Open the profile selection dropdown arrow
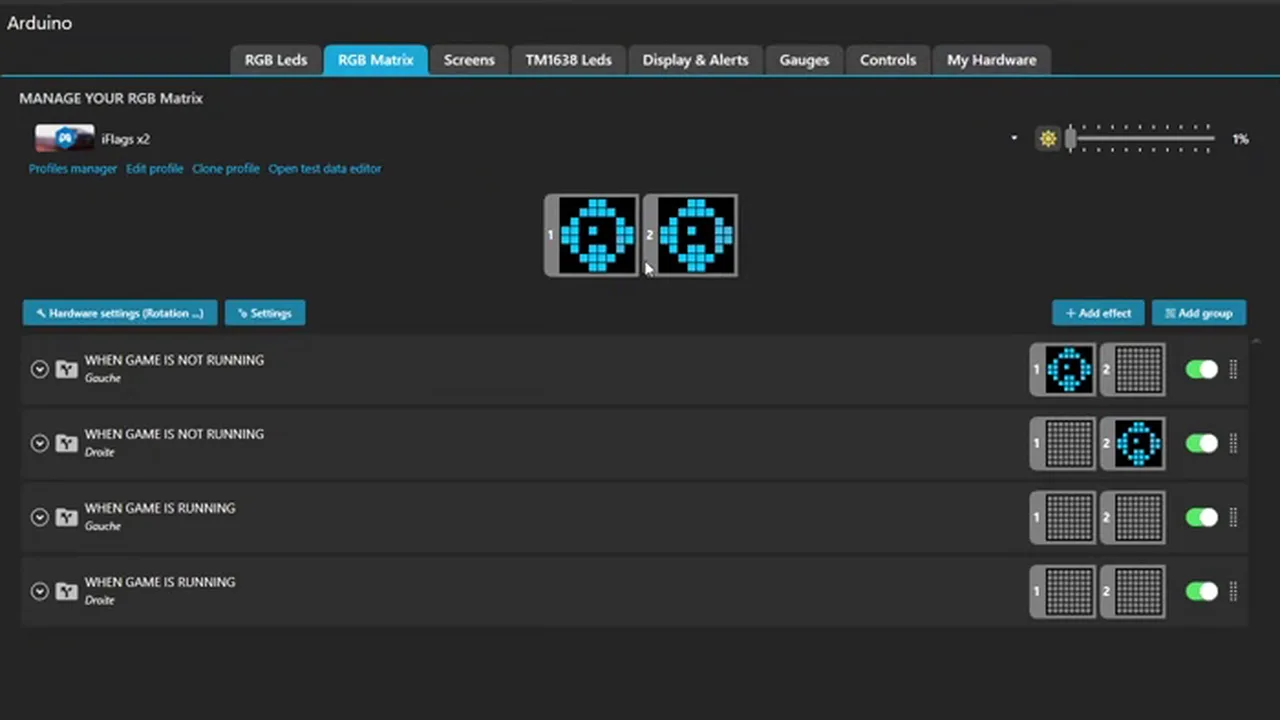This screenshot has width=1280, height=720. (x=1014, y=139)
